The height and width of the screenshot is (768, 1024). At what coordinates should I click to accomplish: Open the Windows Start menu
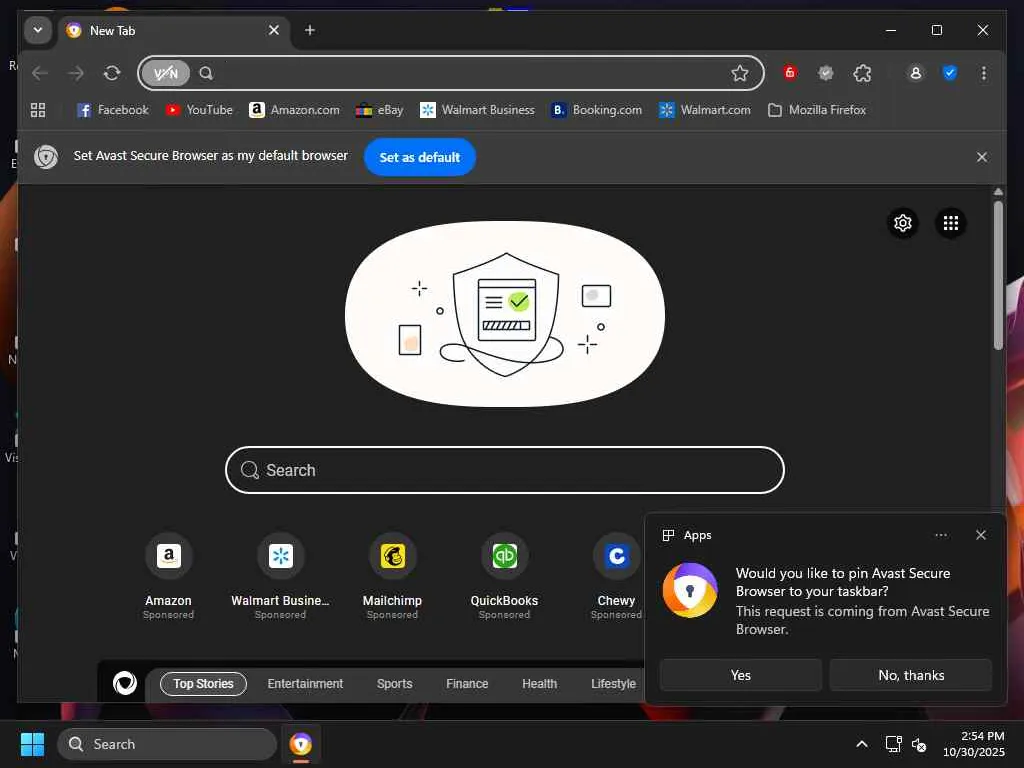pos(33,744)
